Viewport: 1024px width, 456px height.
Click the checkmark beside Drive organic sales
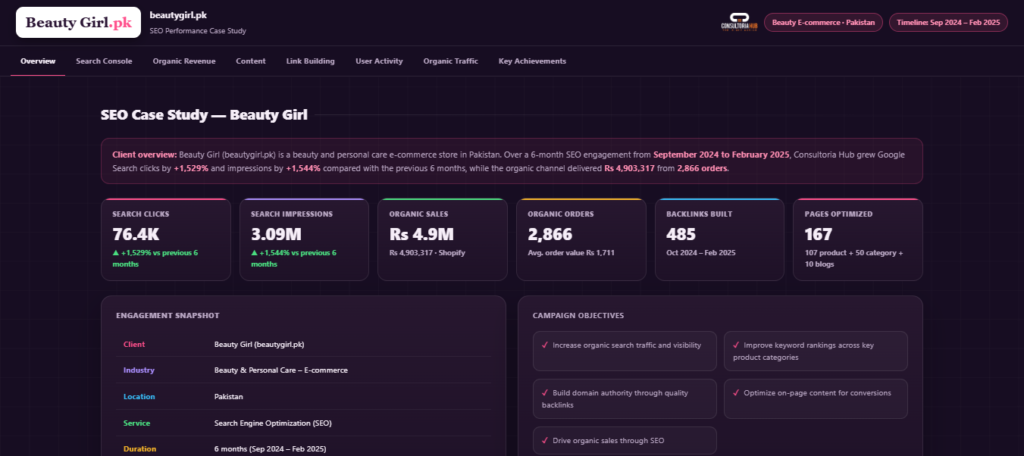tap(545, 440)
